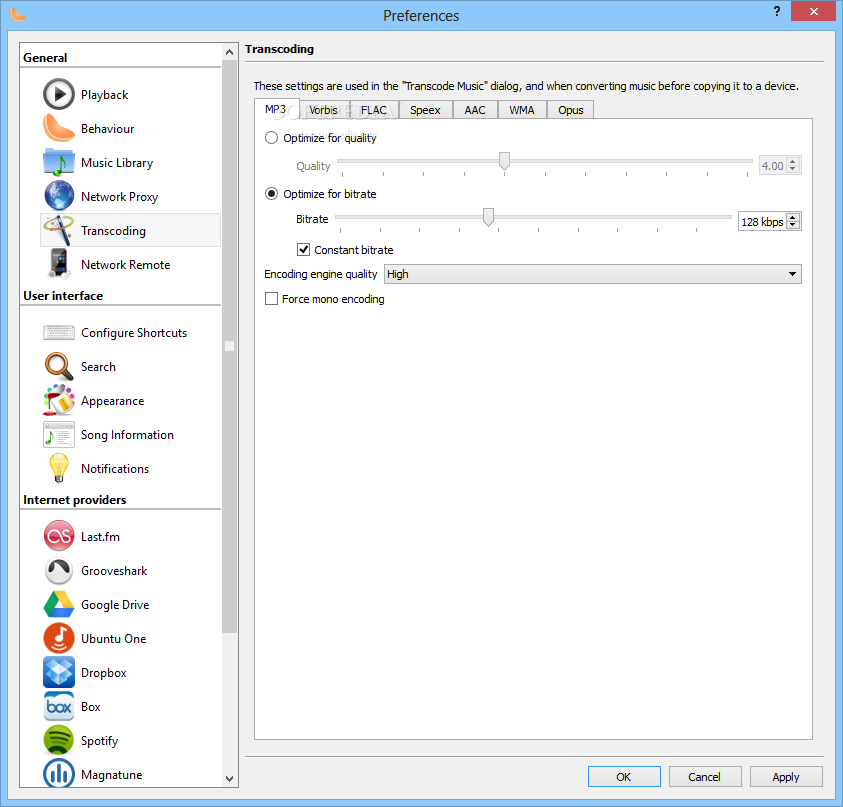Click the help question mark button
The width and height of the screenshot is (843, 807).
777,11
